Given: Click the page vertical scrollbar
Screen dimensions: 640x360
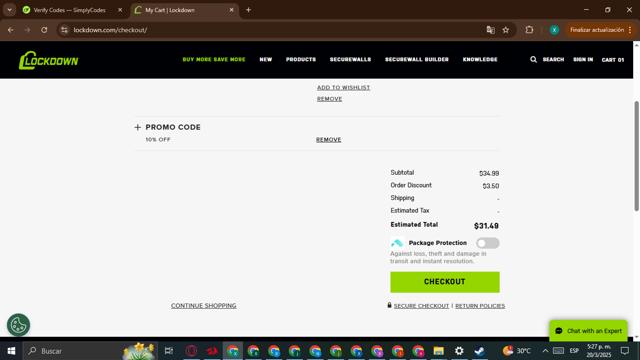Looking at the screenshot, I should [x=636, y=155].
